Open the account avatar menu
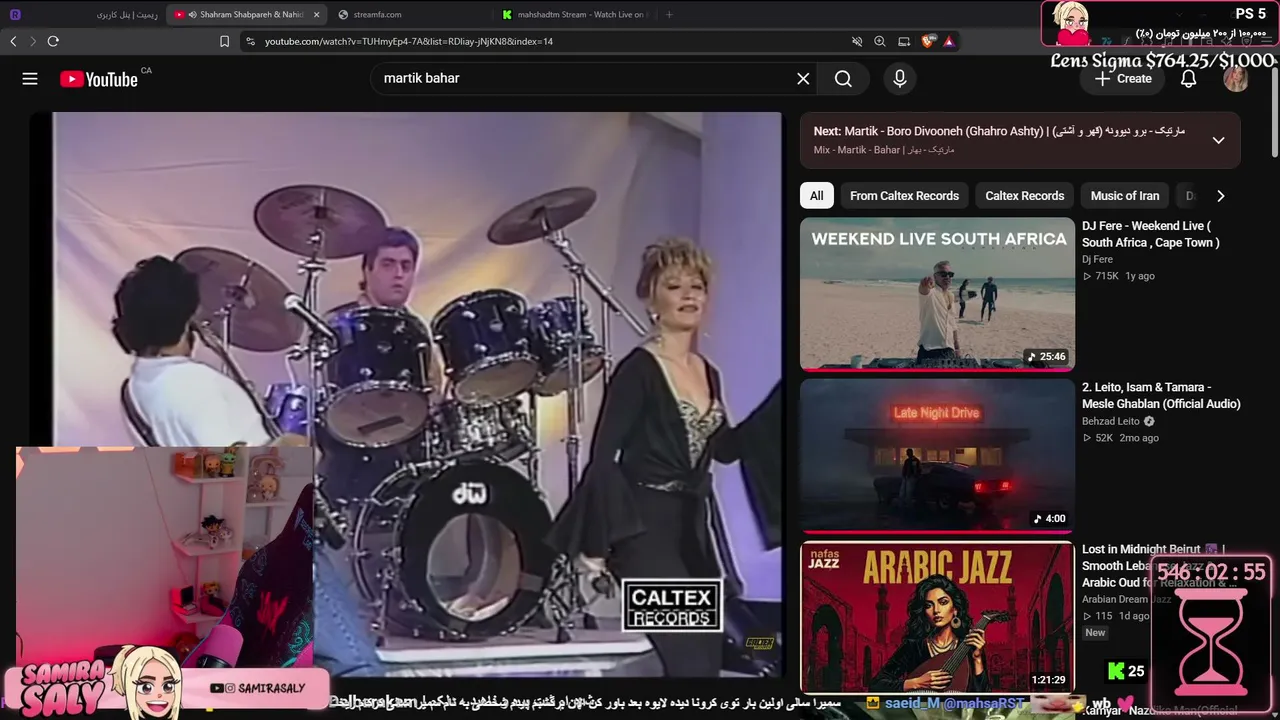 pyautogui.click(x=1236, y=79)
